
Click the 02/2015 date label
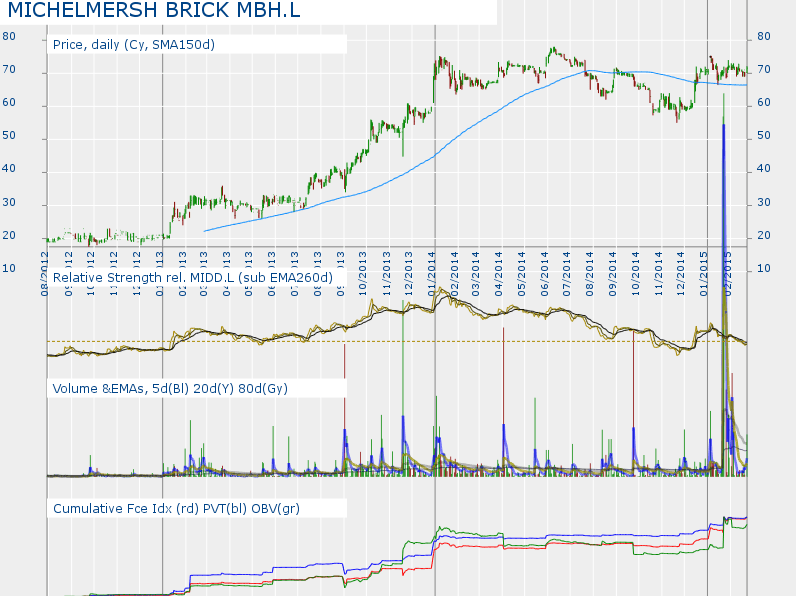pos(727,274)
